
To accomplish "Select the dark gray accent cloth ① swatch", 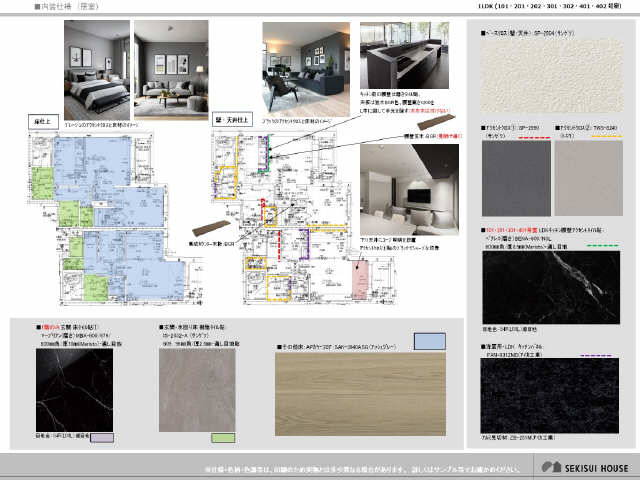I will (516, 178).
